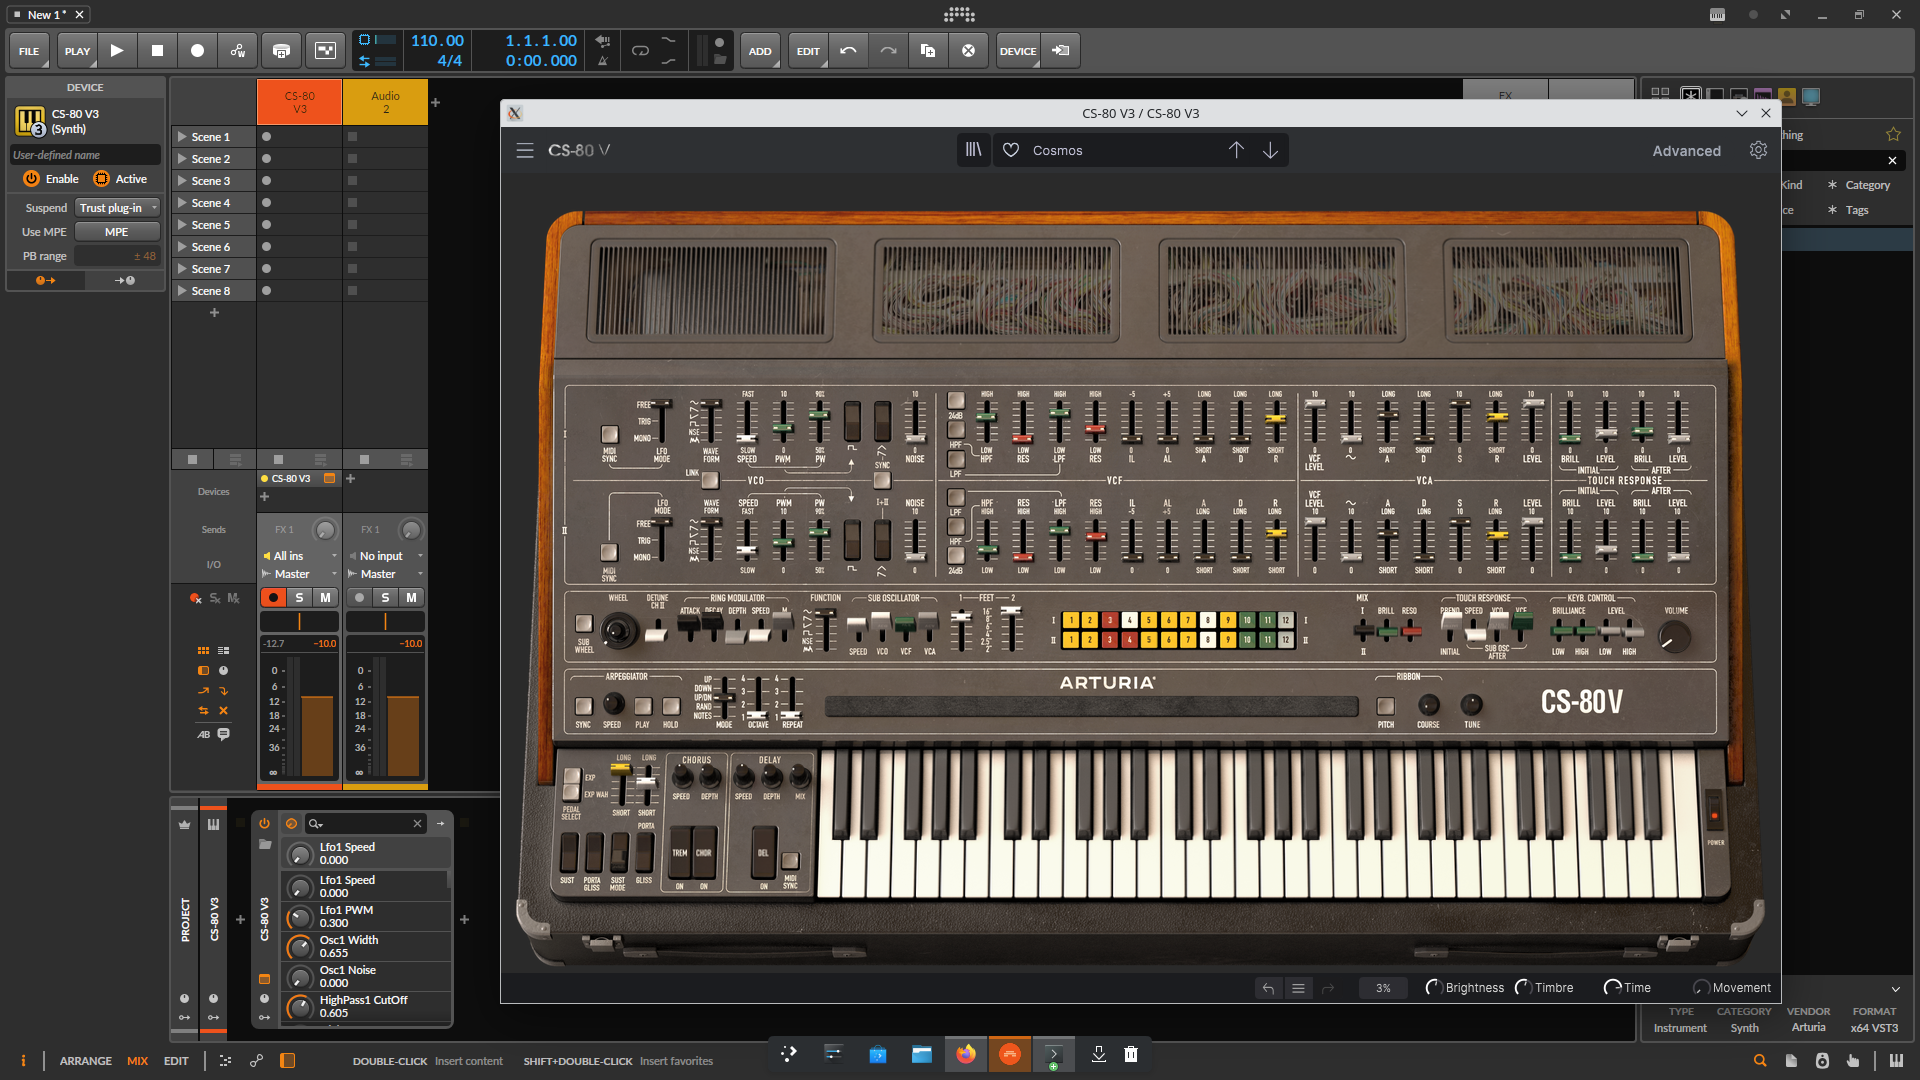Open the Master output routing selector
Viewport: 1920px width, 1080px height.
(296, 574)
